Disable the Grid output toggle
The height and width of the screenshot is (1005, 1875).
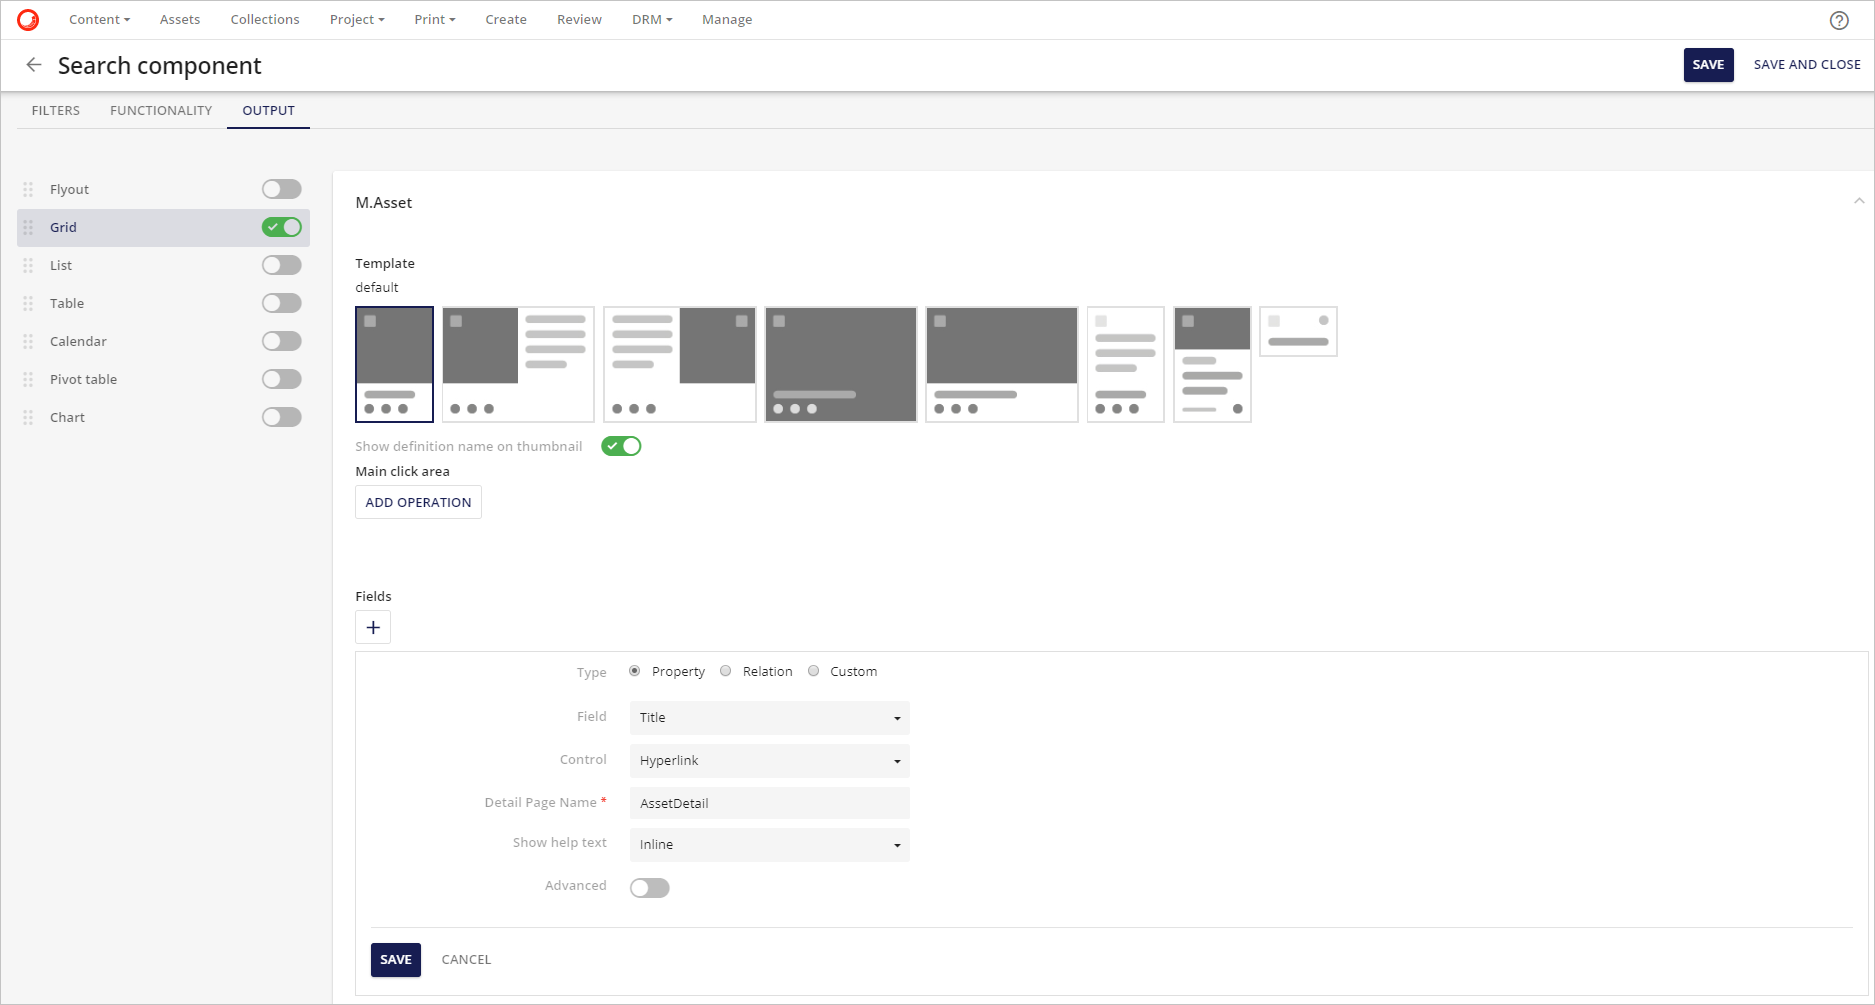coord(281,227)
